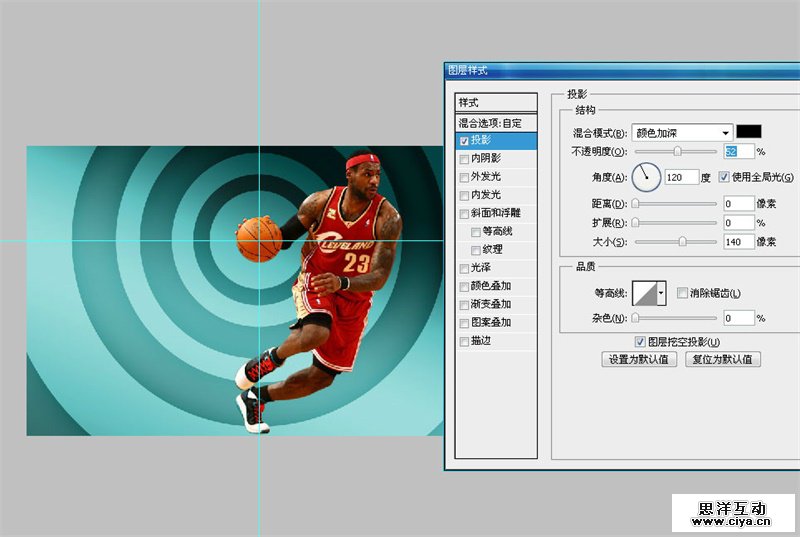Enable the Outer Glow (外发光) checkbox

464,177
